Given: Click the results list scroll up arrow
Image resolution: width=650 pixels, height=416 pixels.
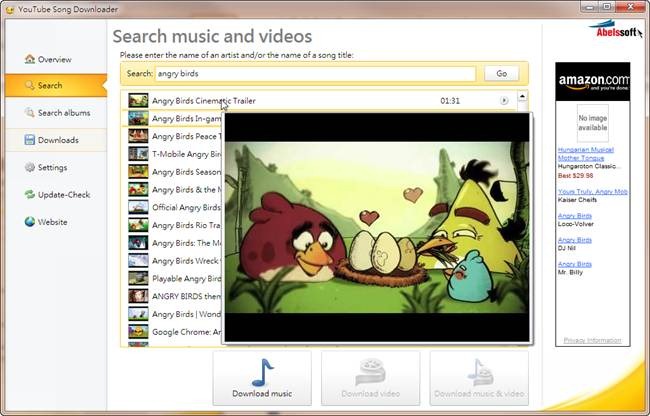Looking at the screenshot, I should [x=522, y=96].
